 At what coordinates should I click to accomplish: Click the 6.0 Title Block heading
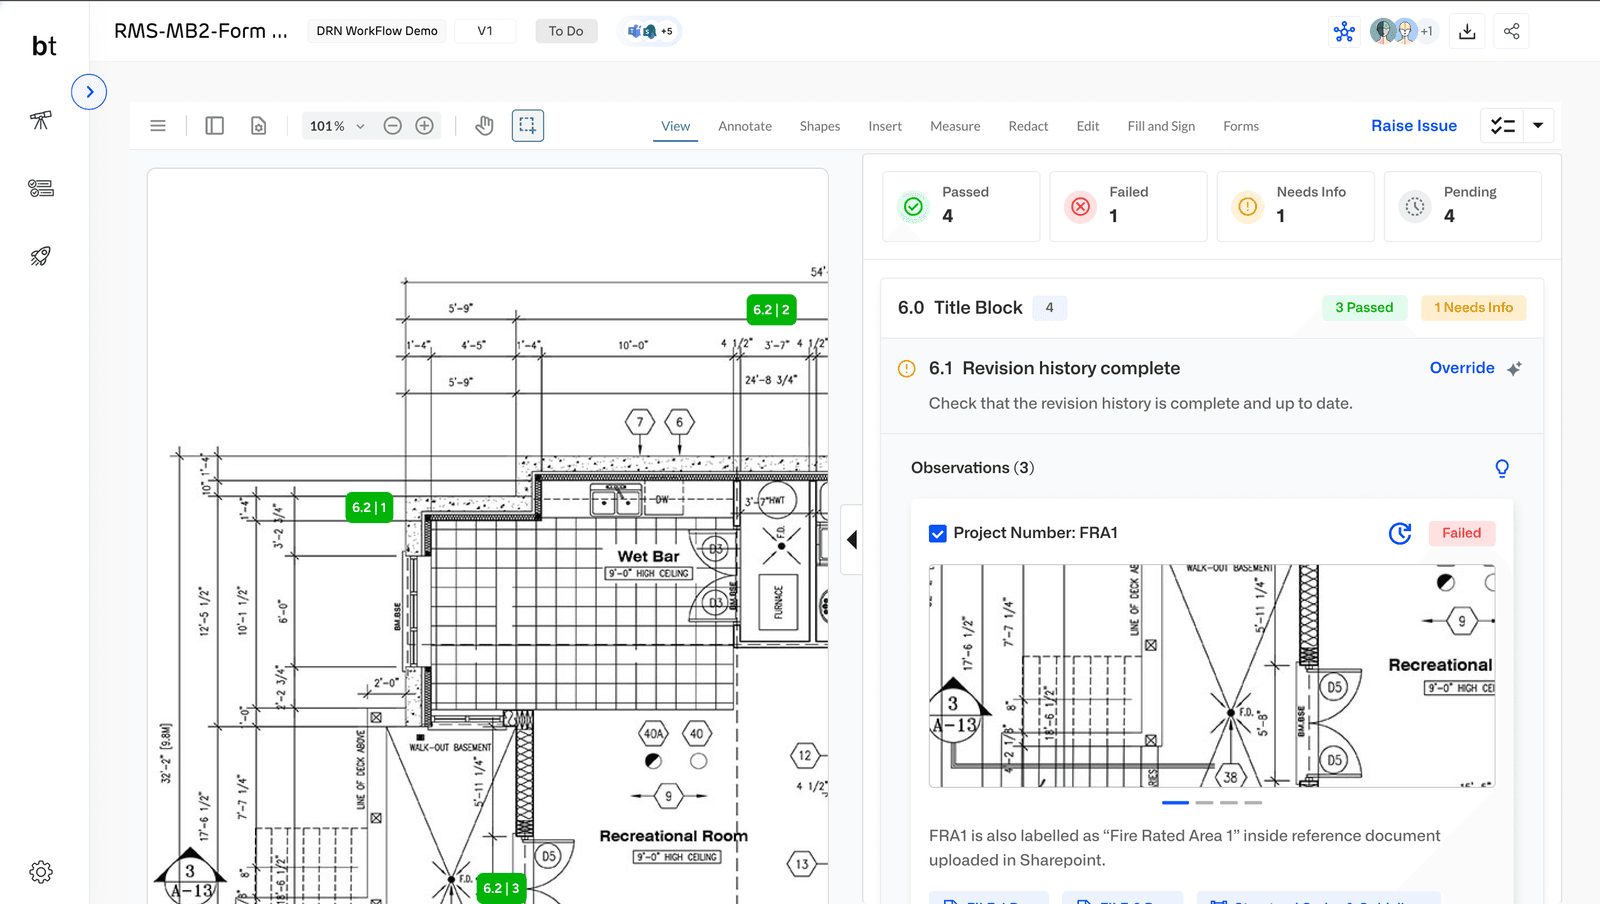click(x=960, y=308)
